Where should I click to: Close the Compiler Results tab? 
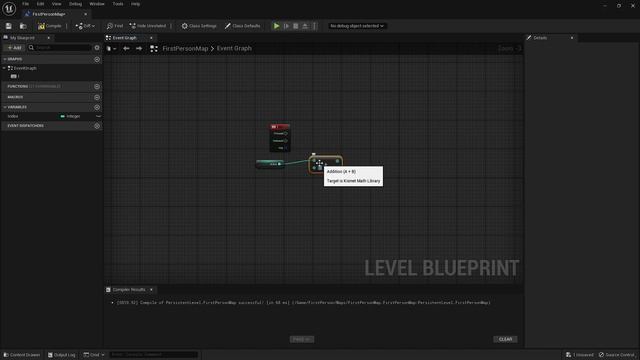point(151,290)
